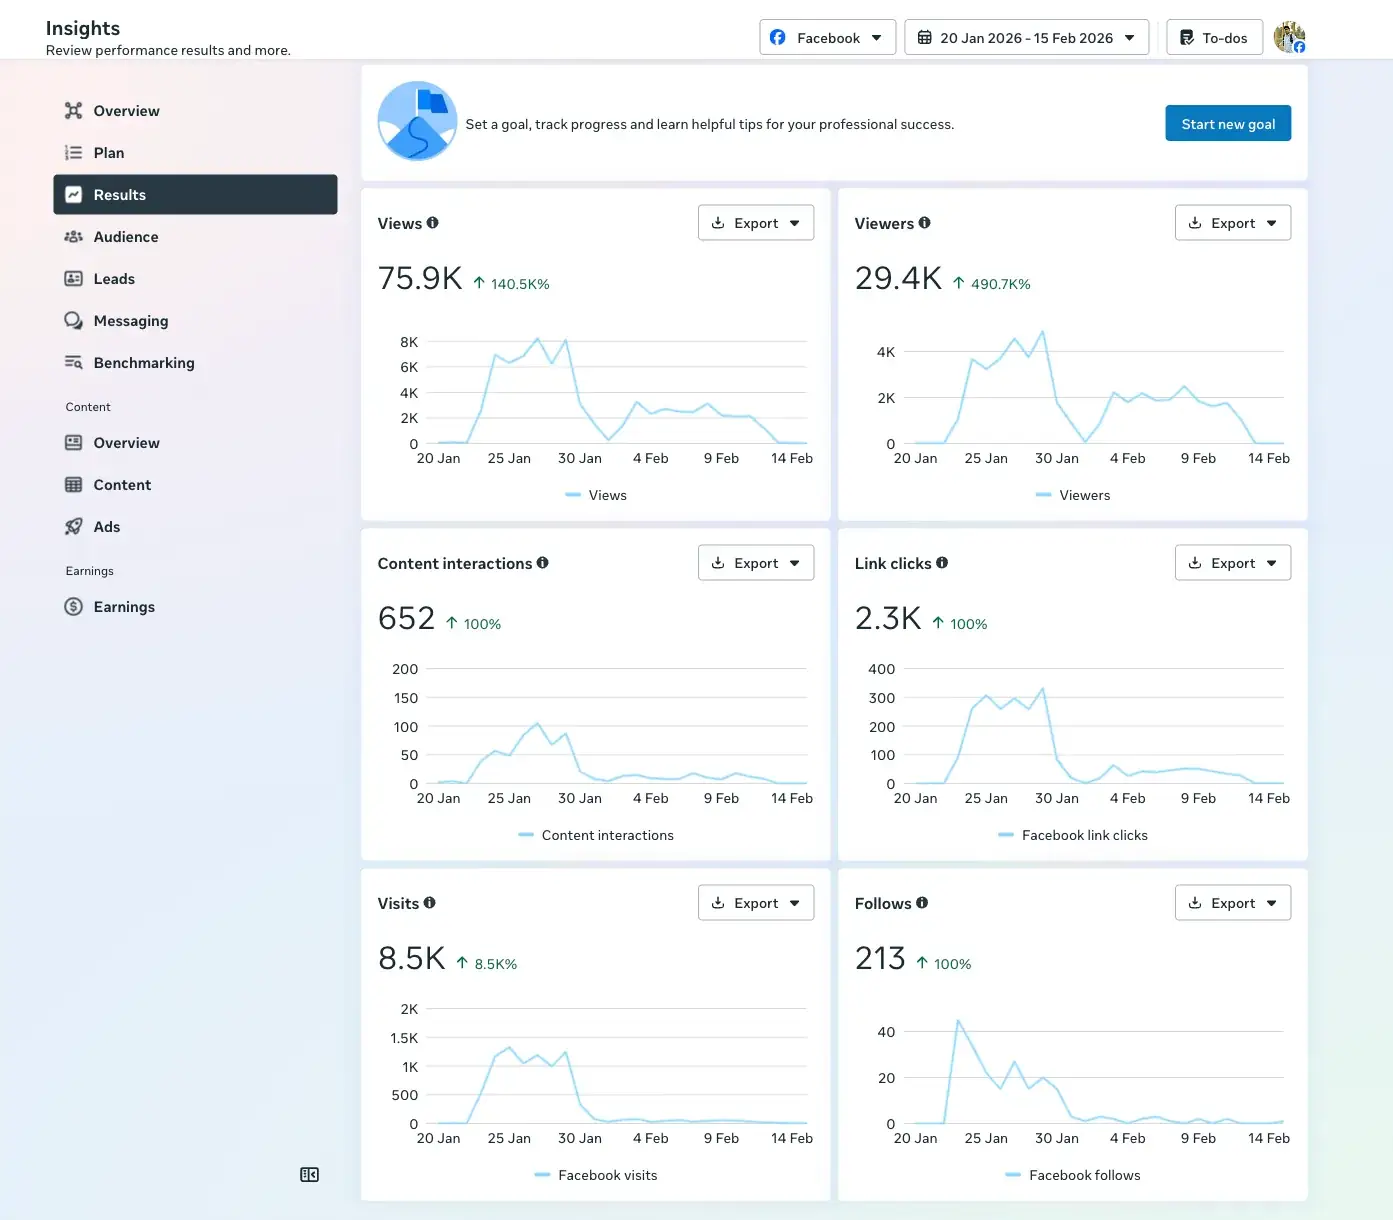Screen dimensions: 1393x1220
Task: Click the Start new goal button
Action: pos(1228,124)
